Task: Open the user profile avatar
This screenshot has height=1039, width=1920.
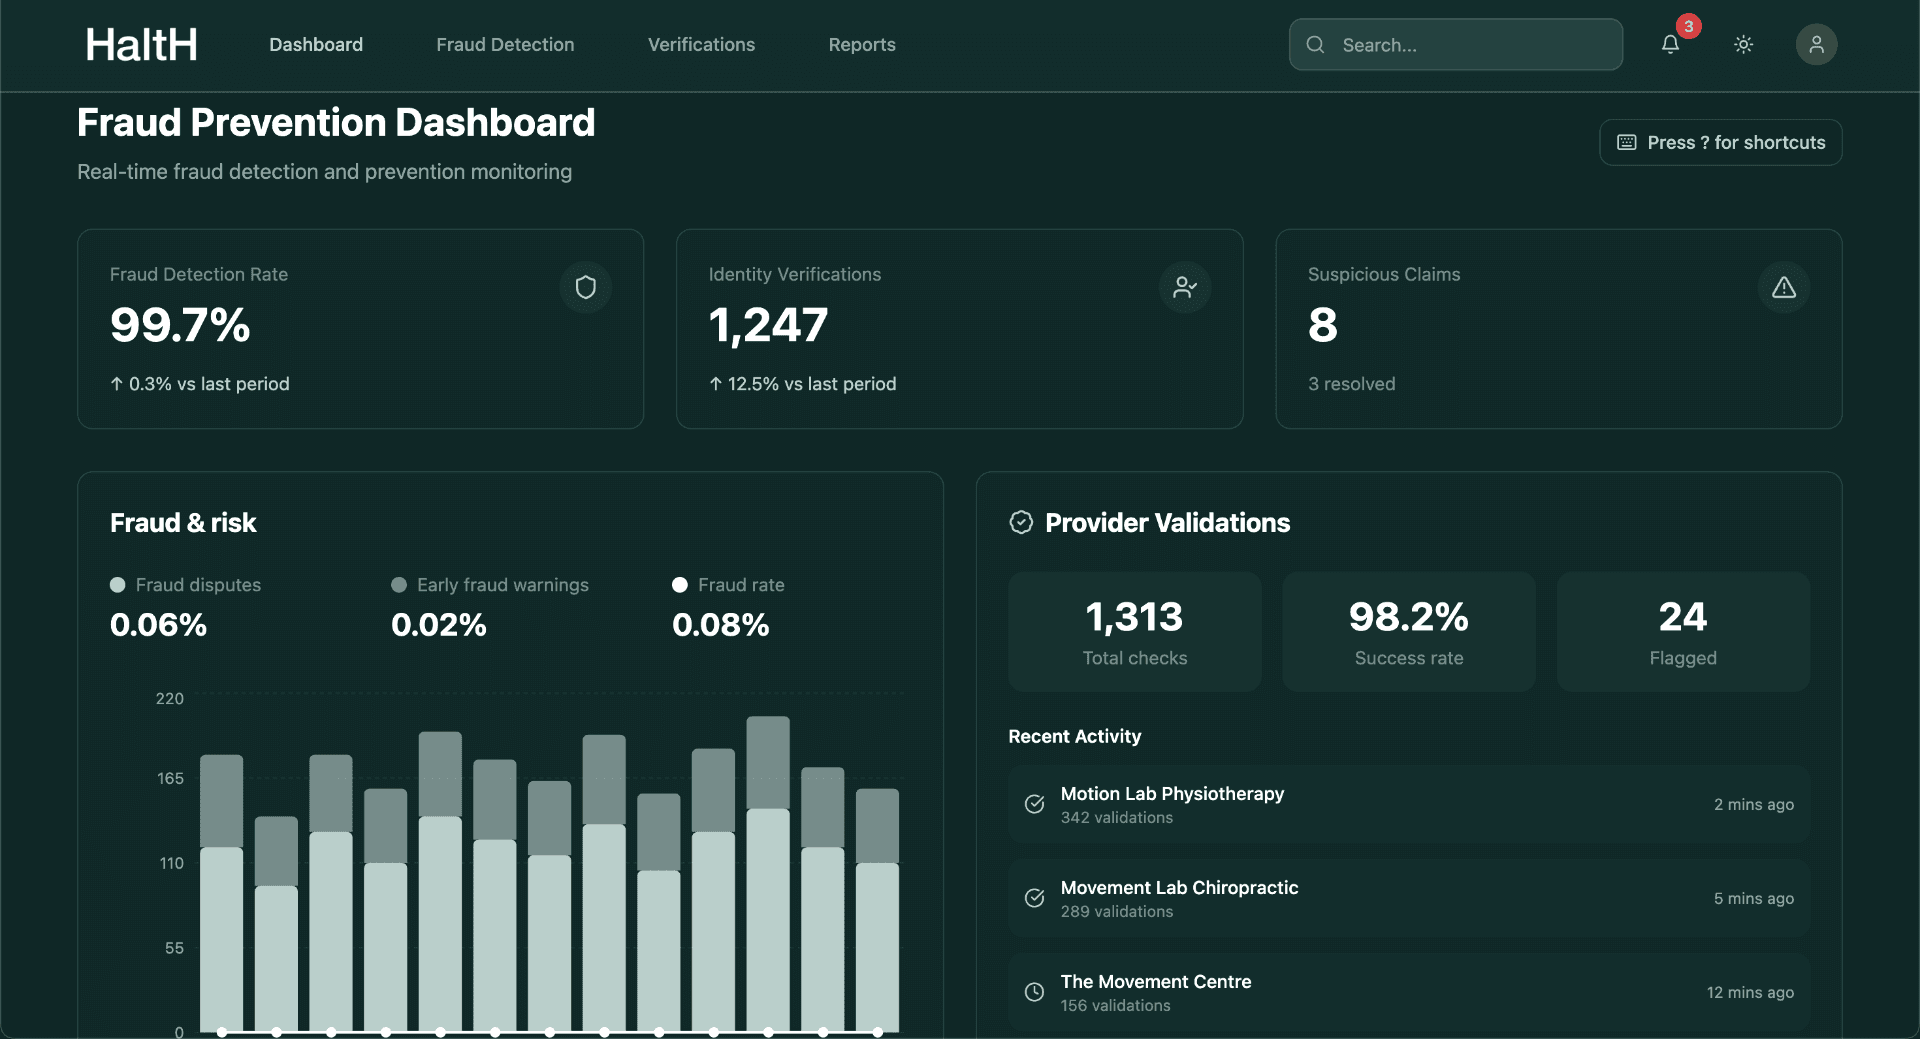Action: pos(1816,45)
